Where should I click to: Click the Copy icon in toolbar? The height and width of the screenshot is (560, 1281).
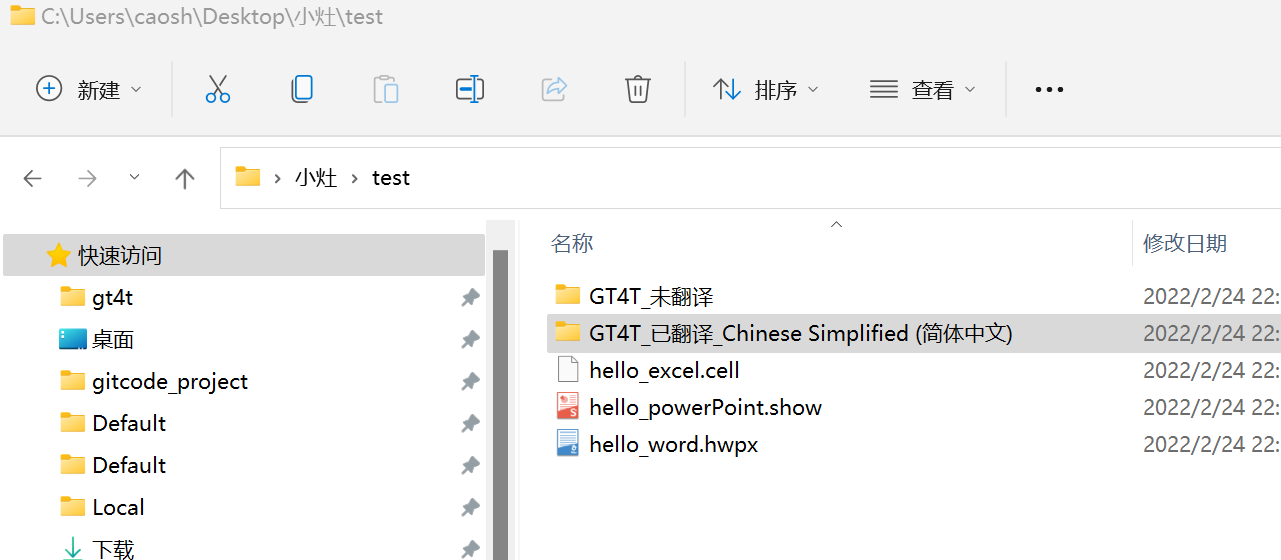coord(301,89)
